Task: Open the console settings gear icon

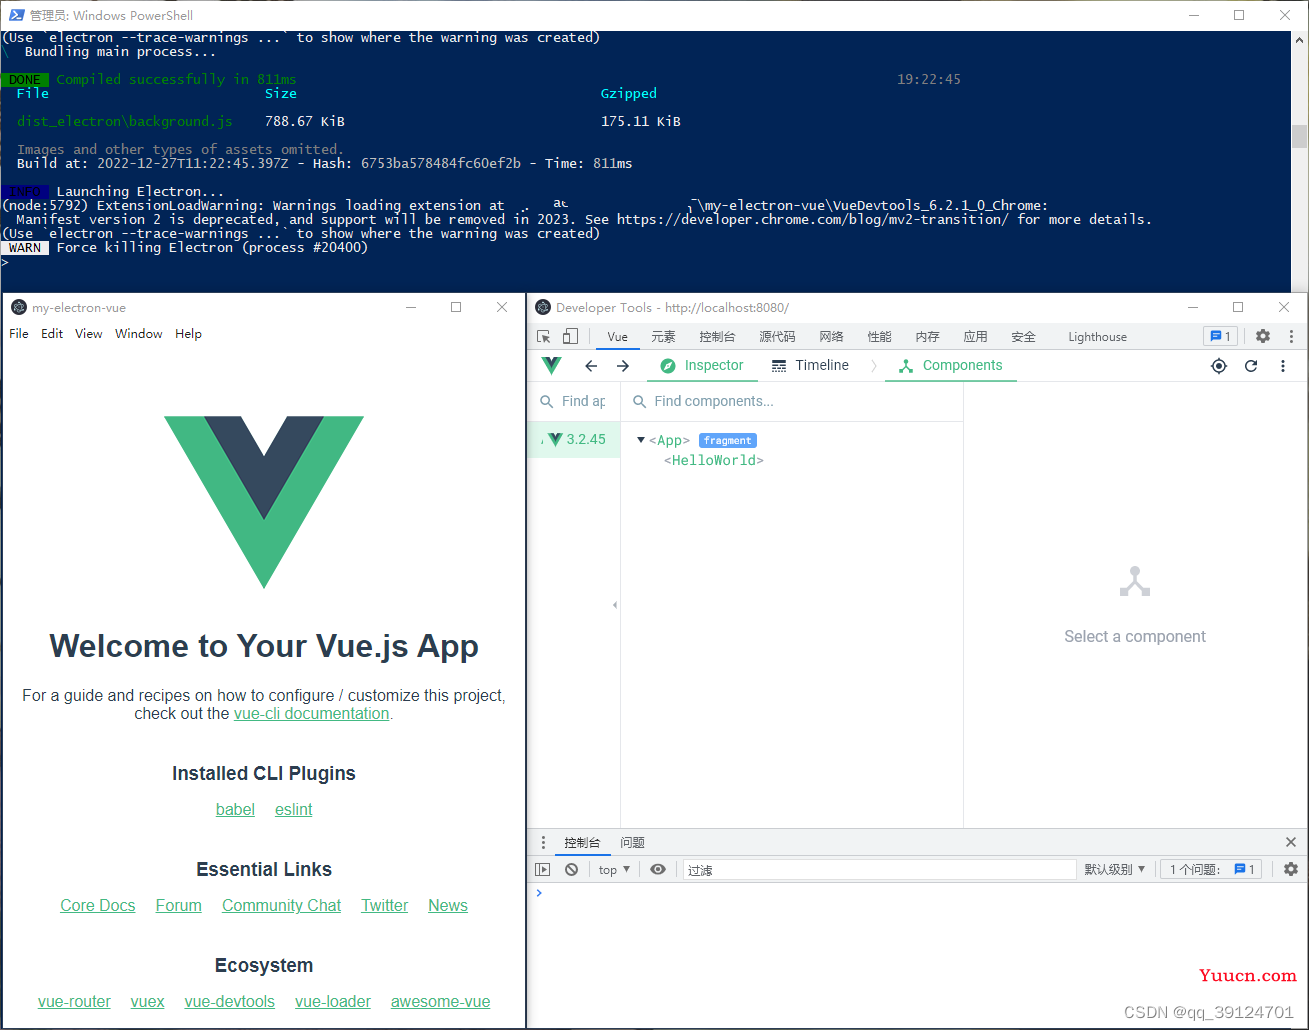Action: coord(1291,870)
